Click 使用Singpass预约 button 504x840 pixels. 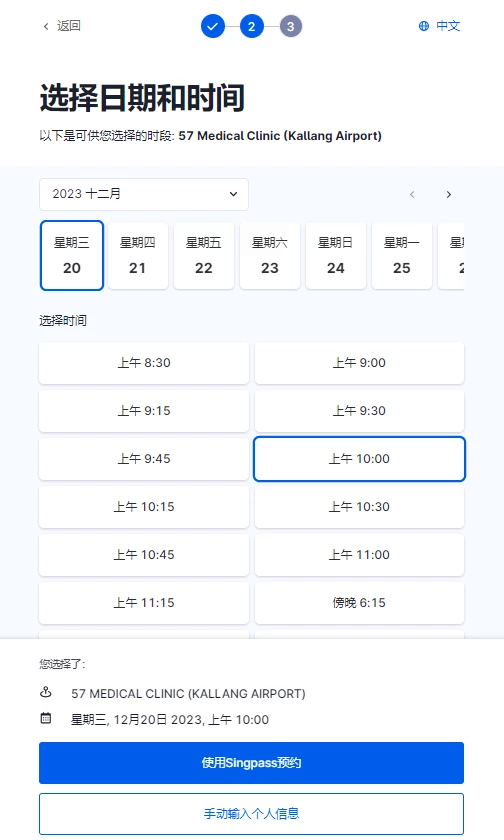251,763
